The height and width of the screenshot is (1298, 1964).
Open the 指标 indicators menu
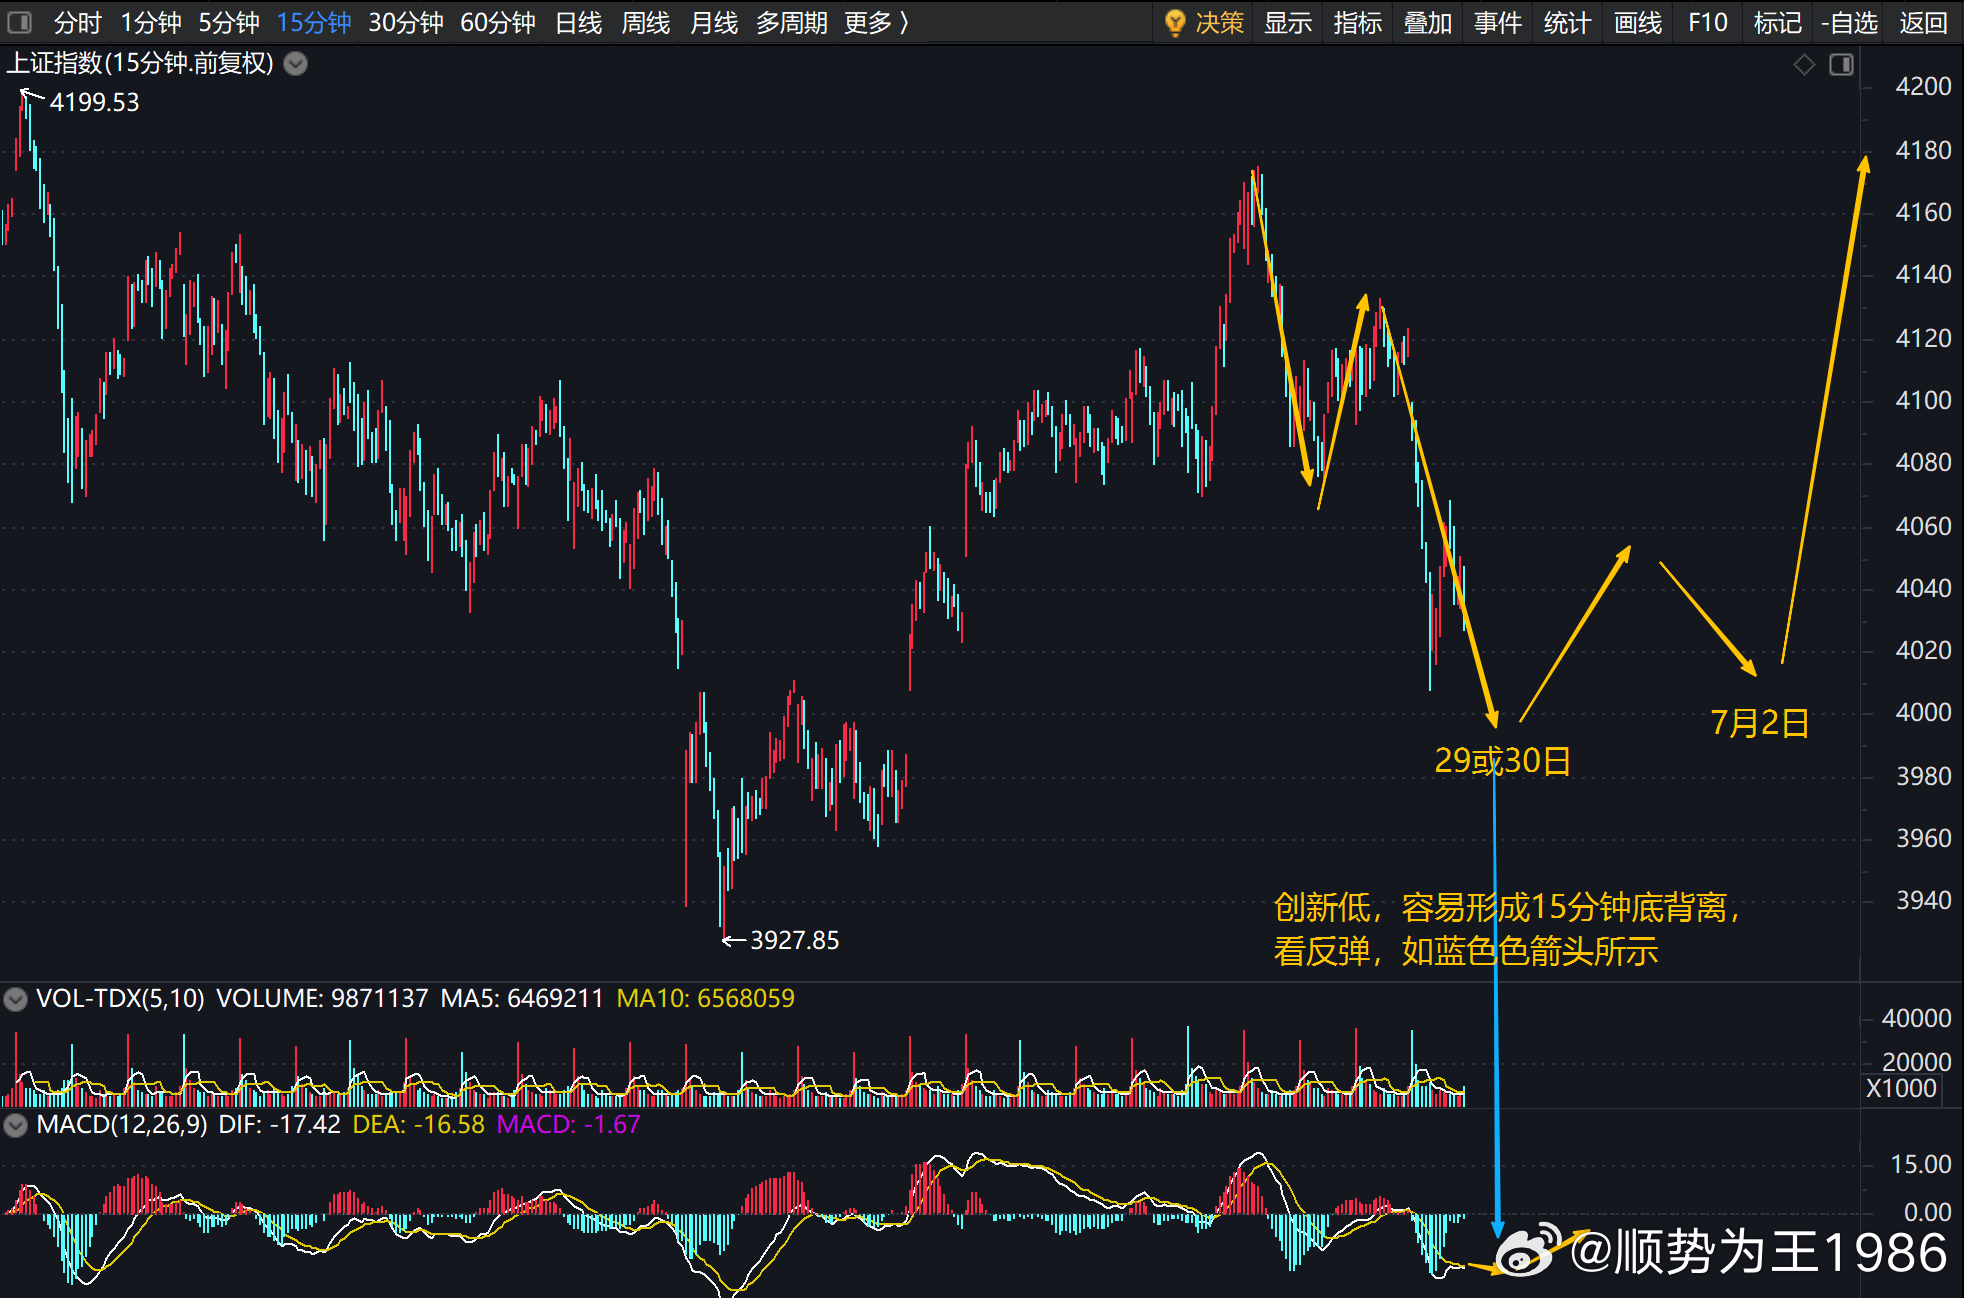point(1358,22)
